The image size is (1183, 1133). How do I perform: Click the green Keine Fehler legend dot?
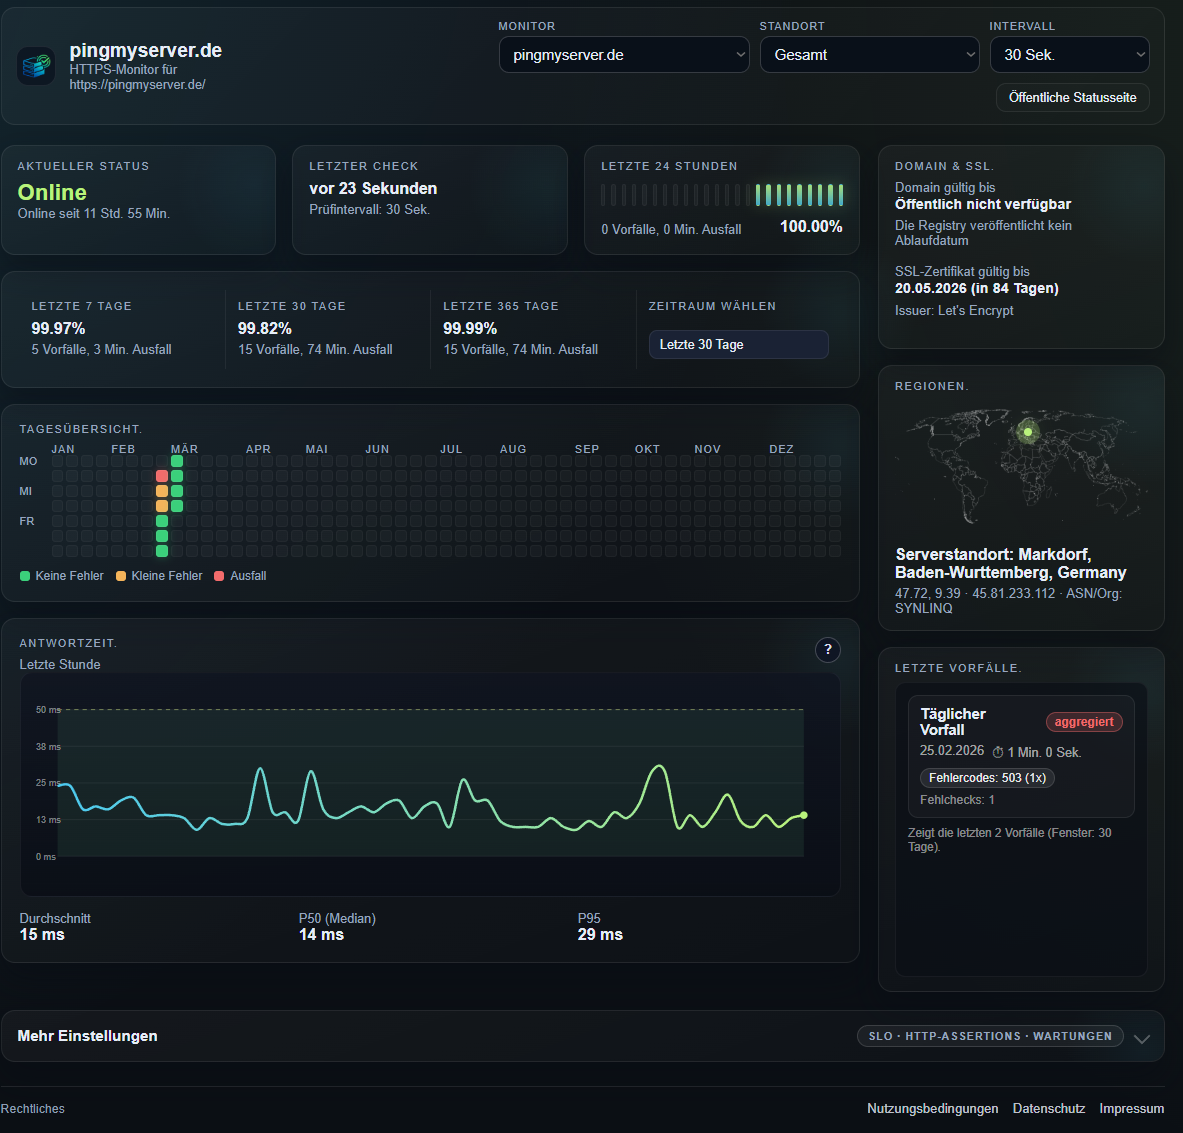click(x=25, y=576)
